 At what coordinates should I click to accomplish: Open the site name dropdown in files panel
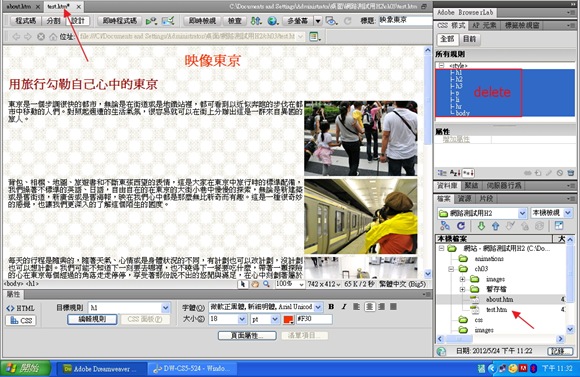tap(522, 213)
